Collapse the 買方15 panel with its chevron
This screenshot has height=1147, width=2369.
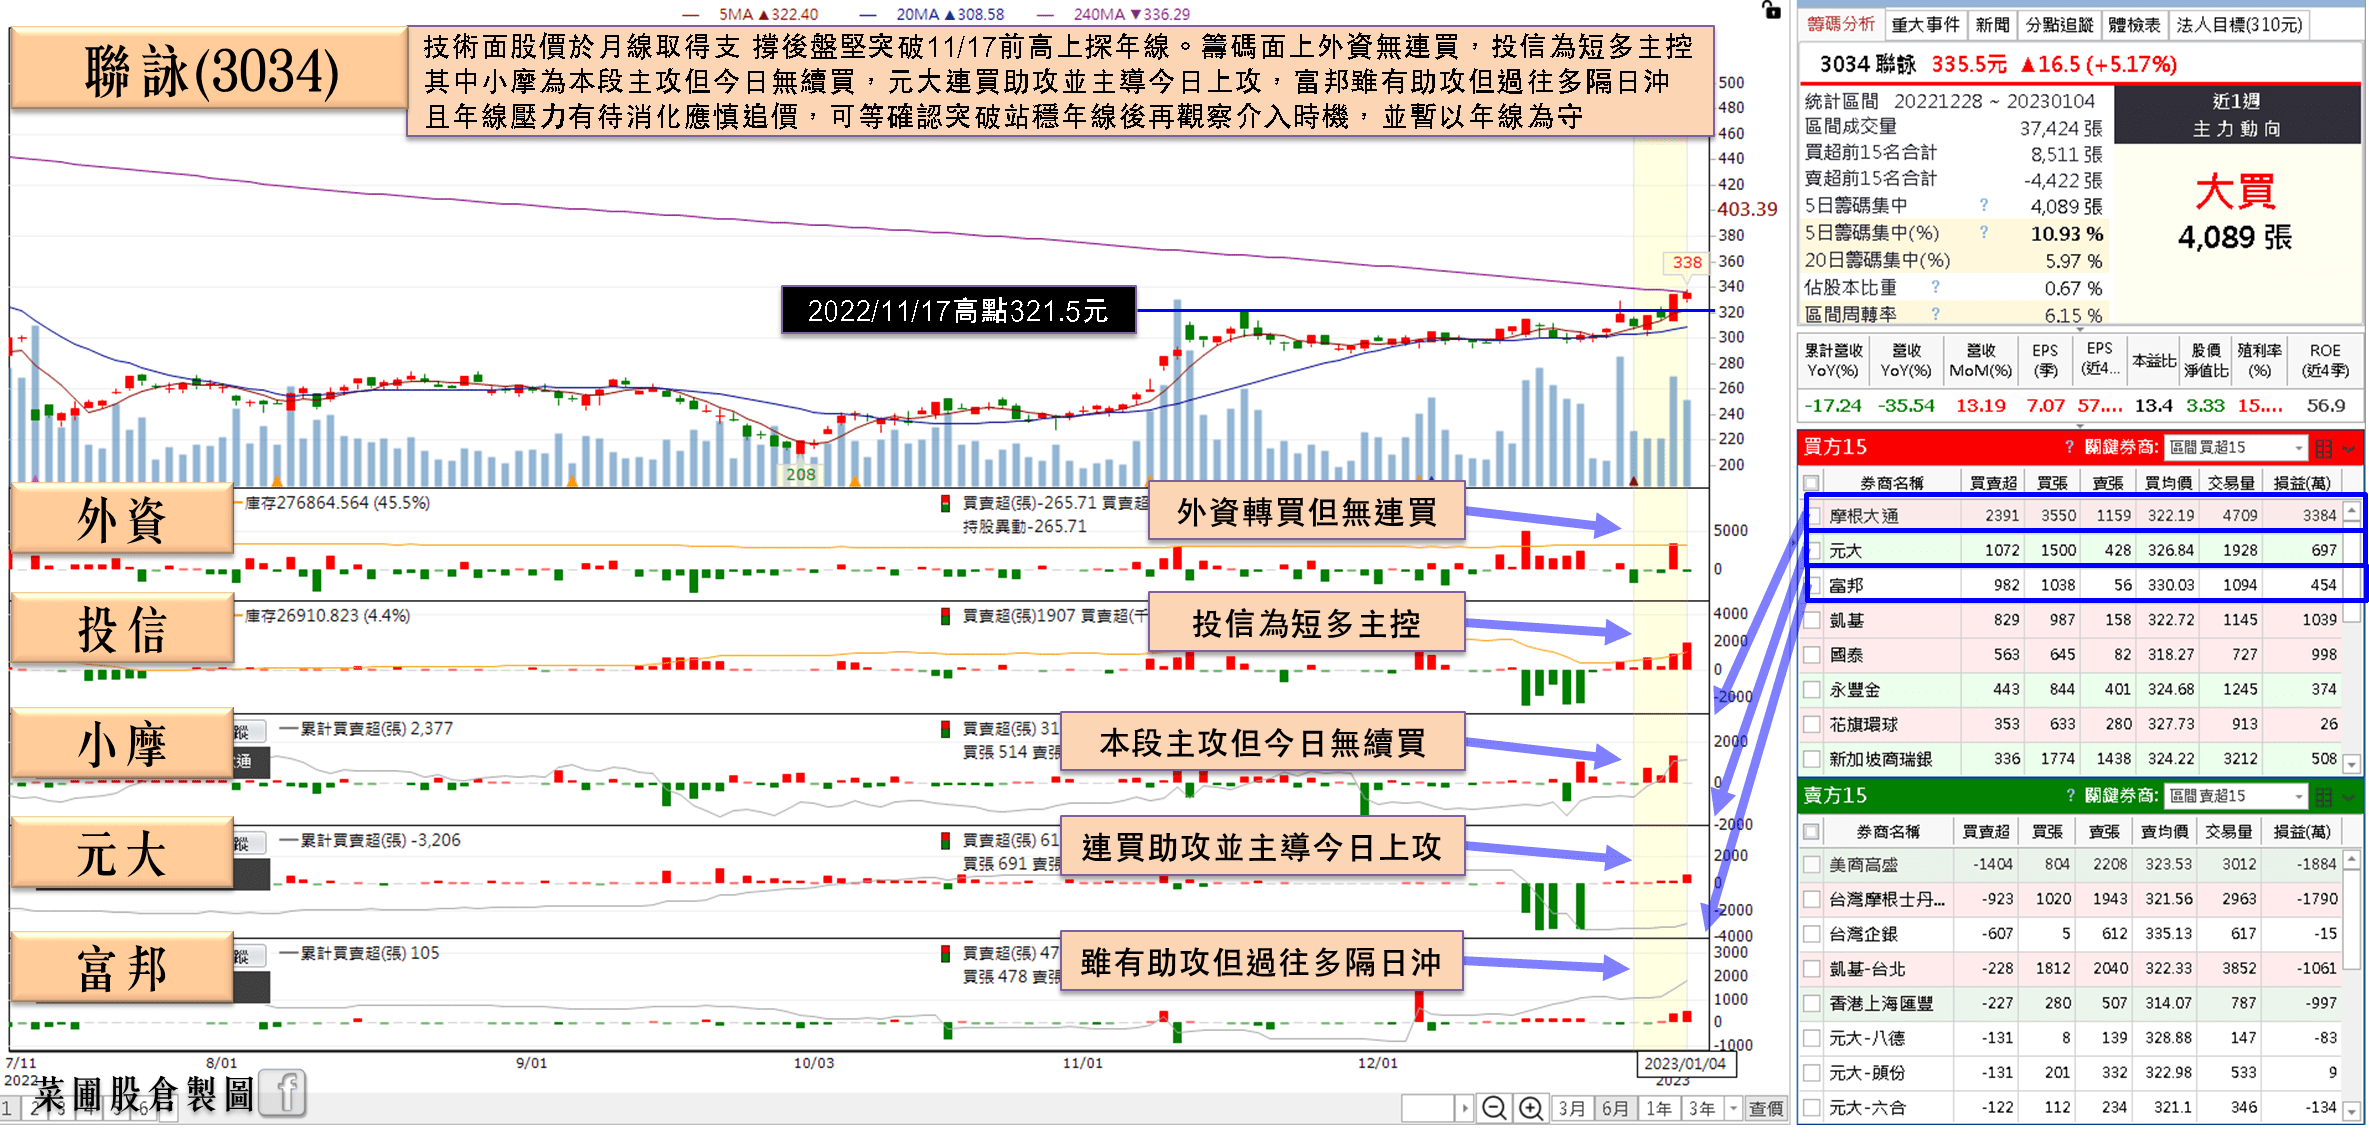pyautogui.click(x=2349, y=448)
